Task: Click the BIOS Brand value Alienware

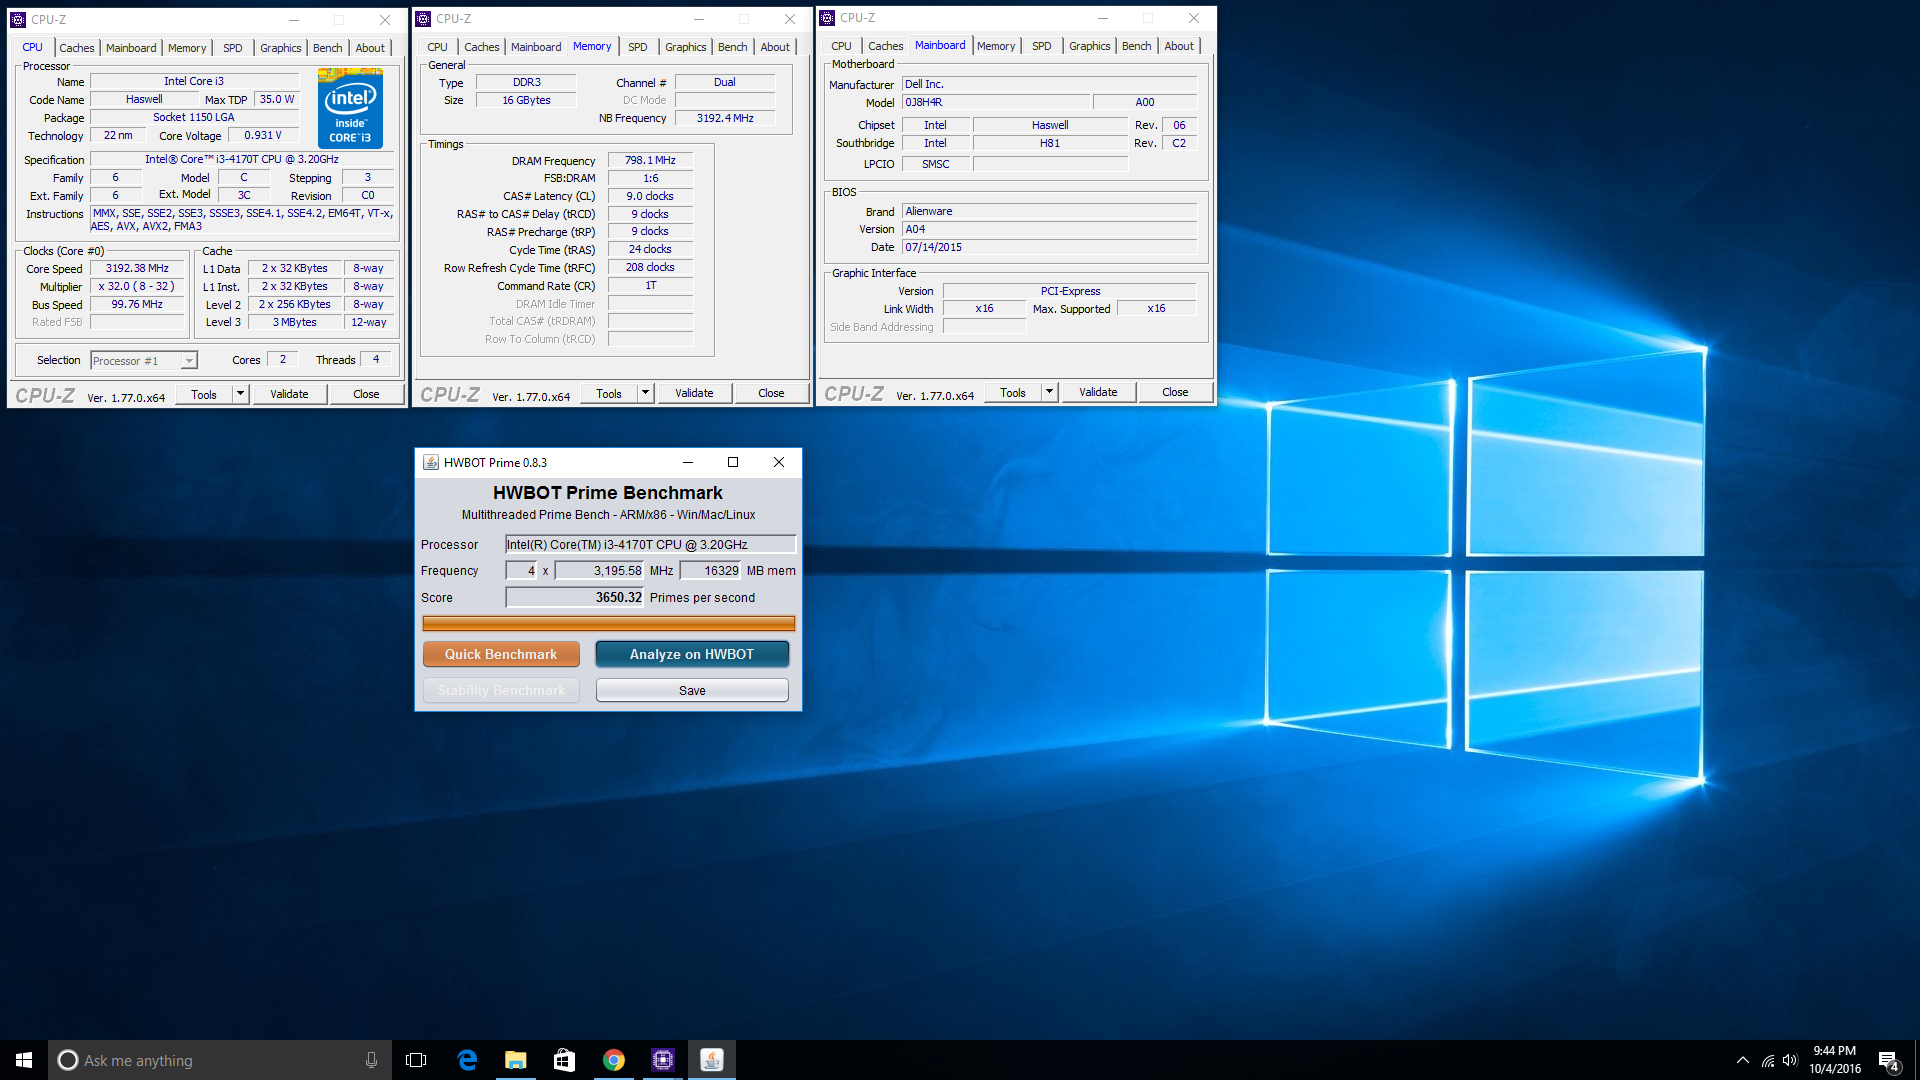Action: click(1049, 211)
